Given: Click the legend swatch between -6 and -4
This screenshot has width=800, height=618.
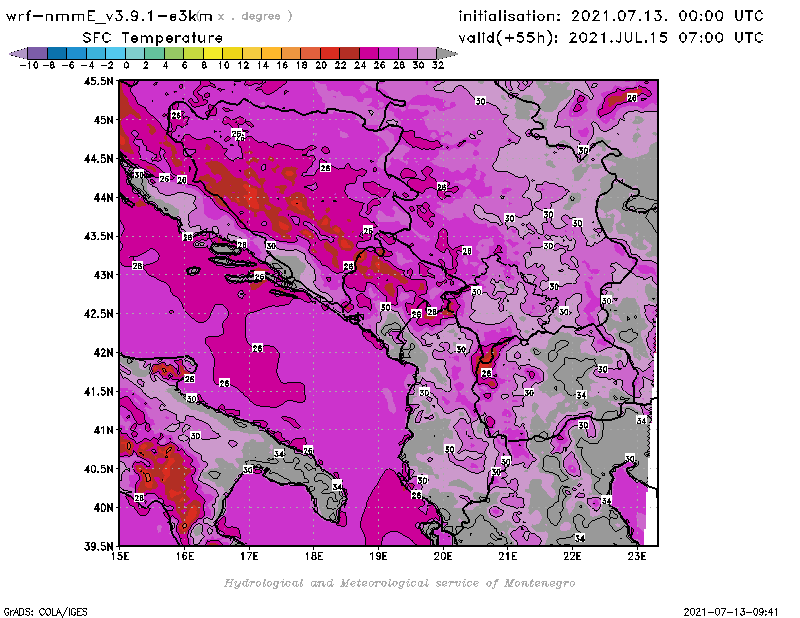Looking at the screenshot, I should [x=77, y=53].
